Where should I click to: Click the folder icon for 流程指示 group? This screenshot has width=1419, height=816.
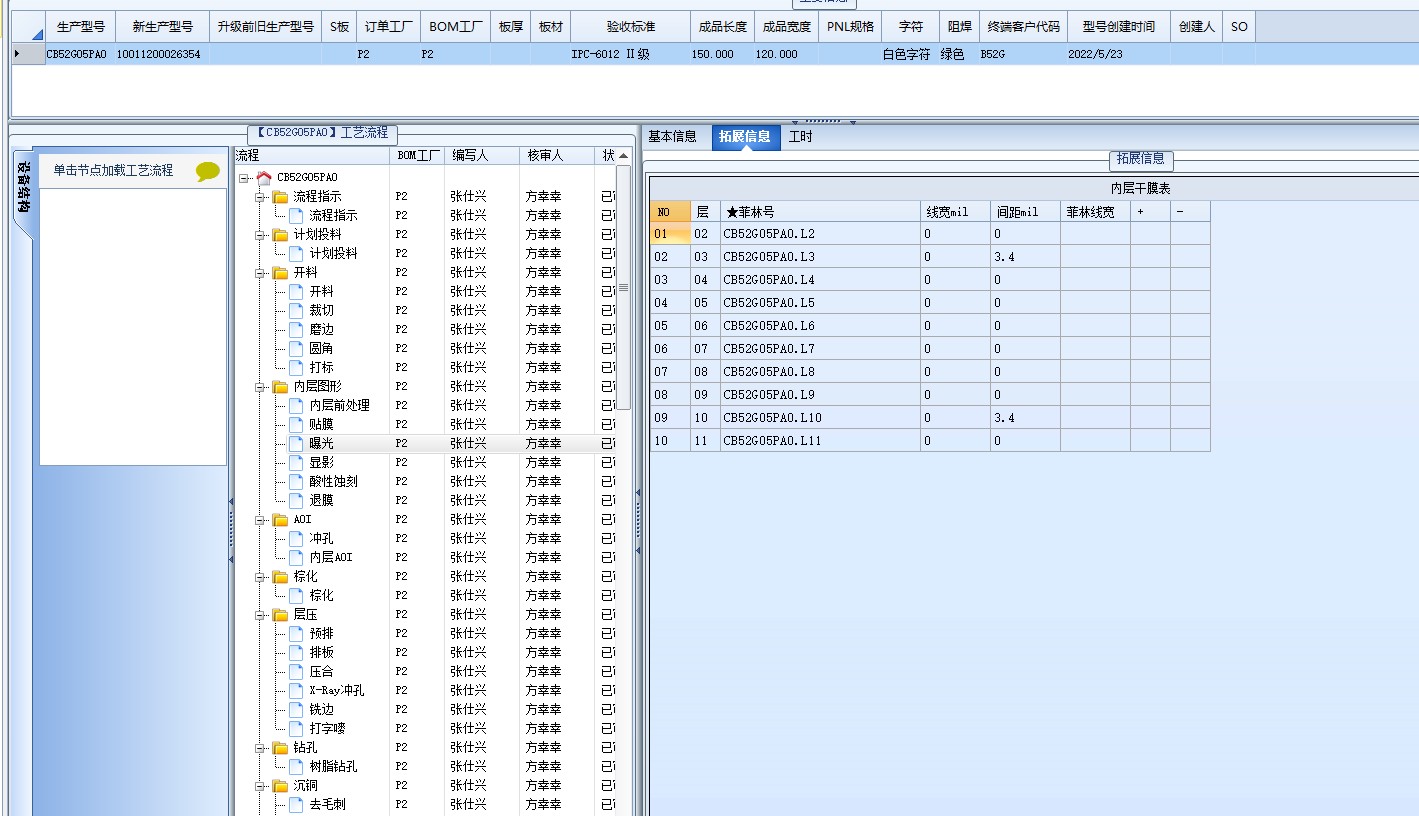[x=280, y=196]
